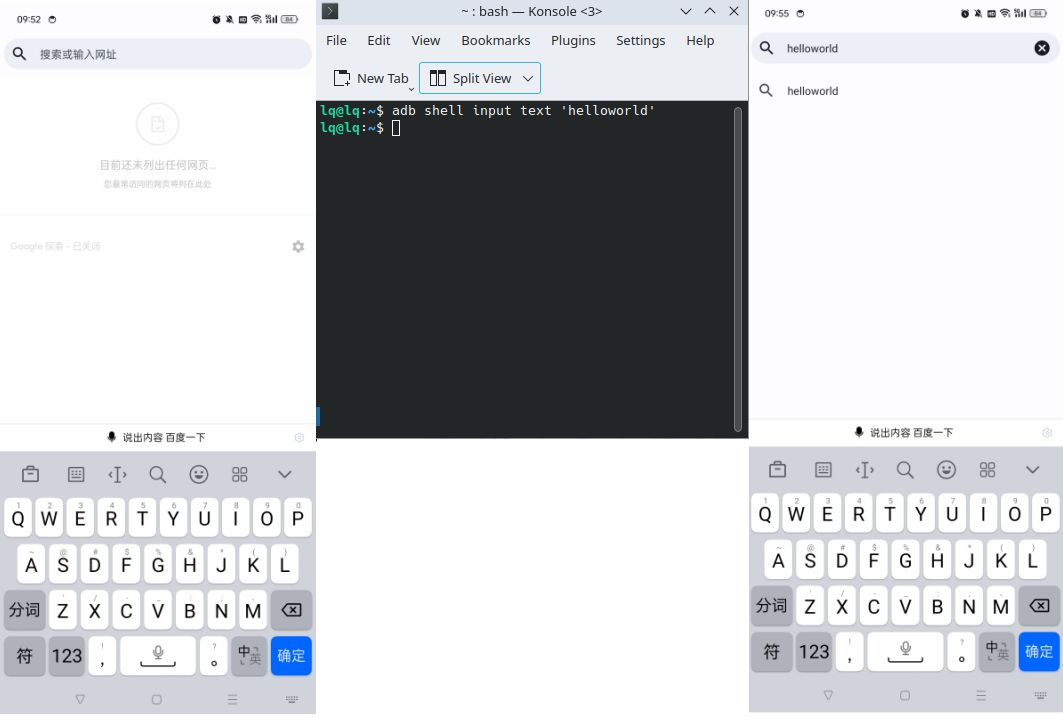
Task: Open emoji icon in left phone keyboard toolbar
Action: tap(199, 474)
